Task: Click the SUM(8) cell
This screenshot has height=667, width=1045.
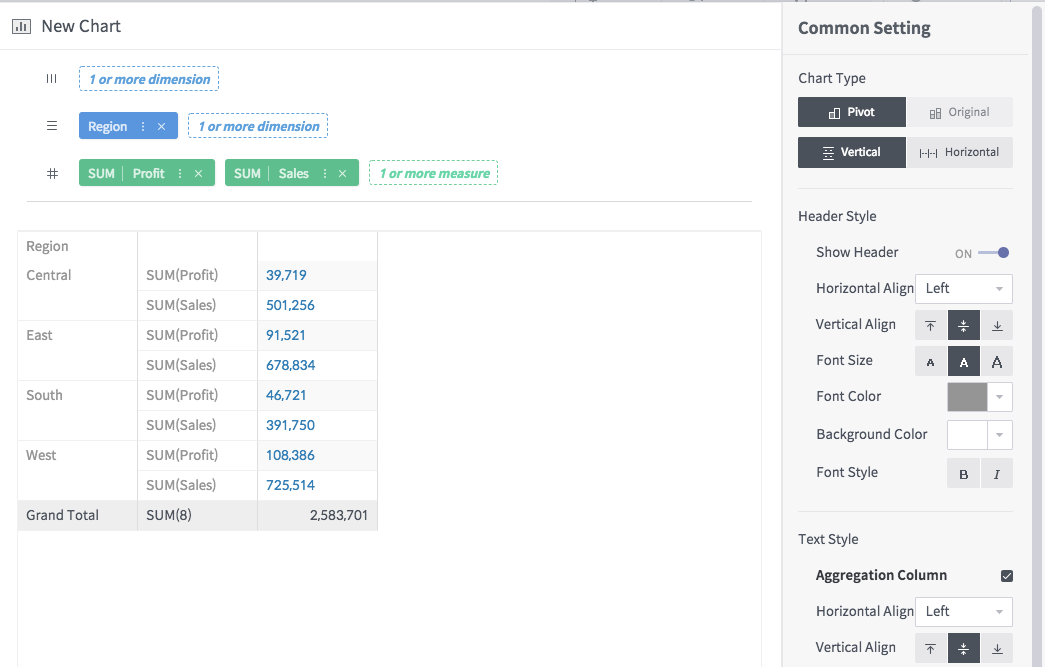Action: 197,515
